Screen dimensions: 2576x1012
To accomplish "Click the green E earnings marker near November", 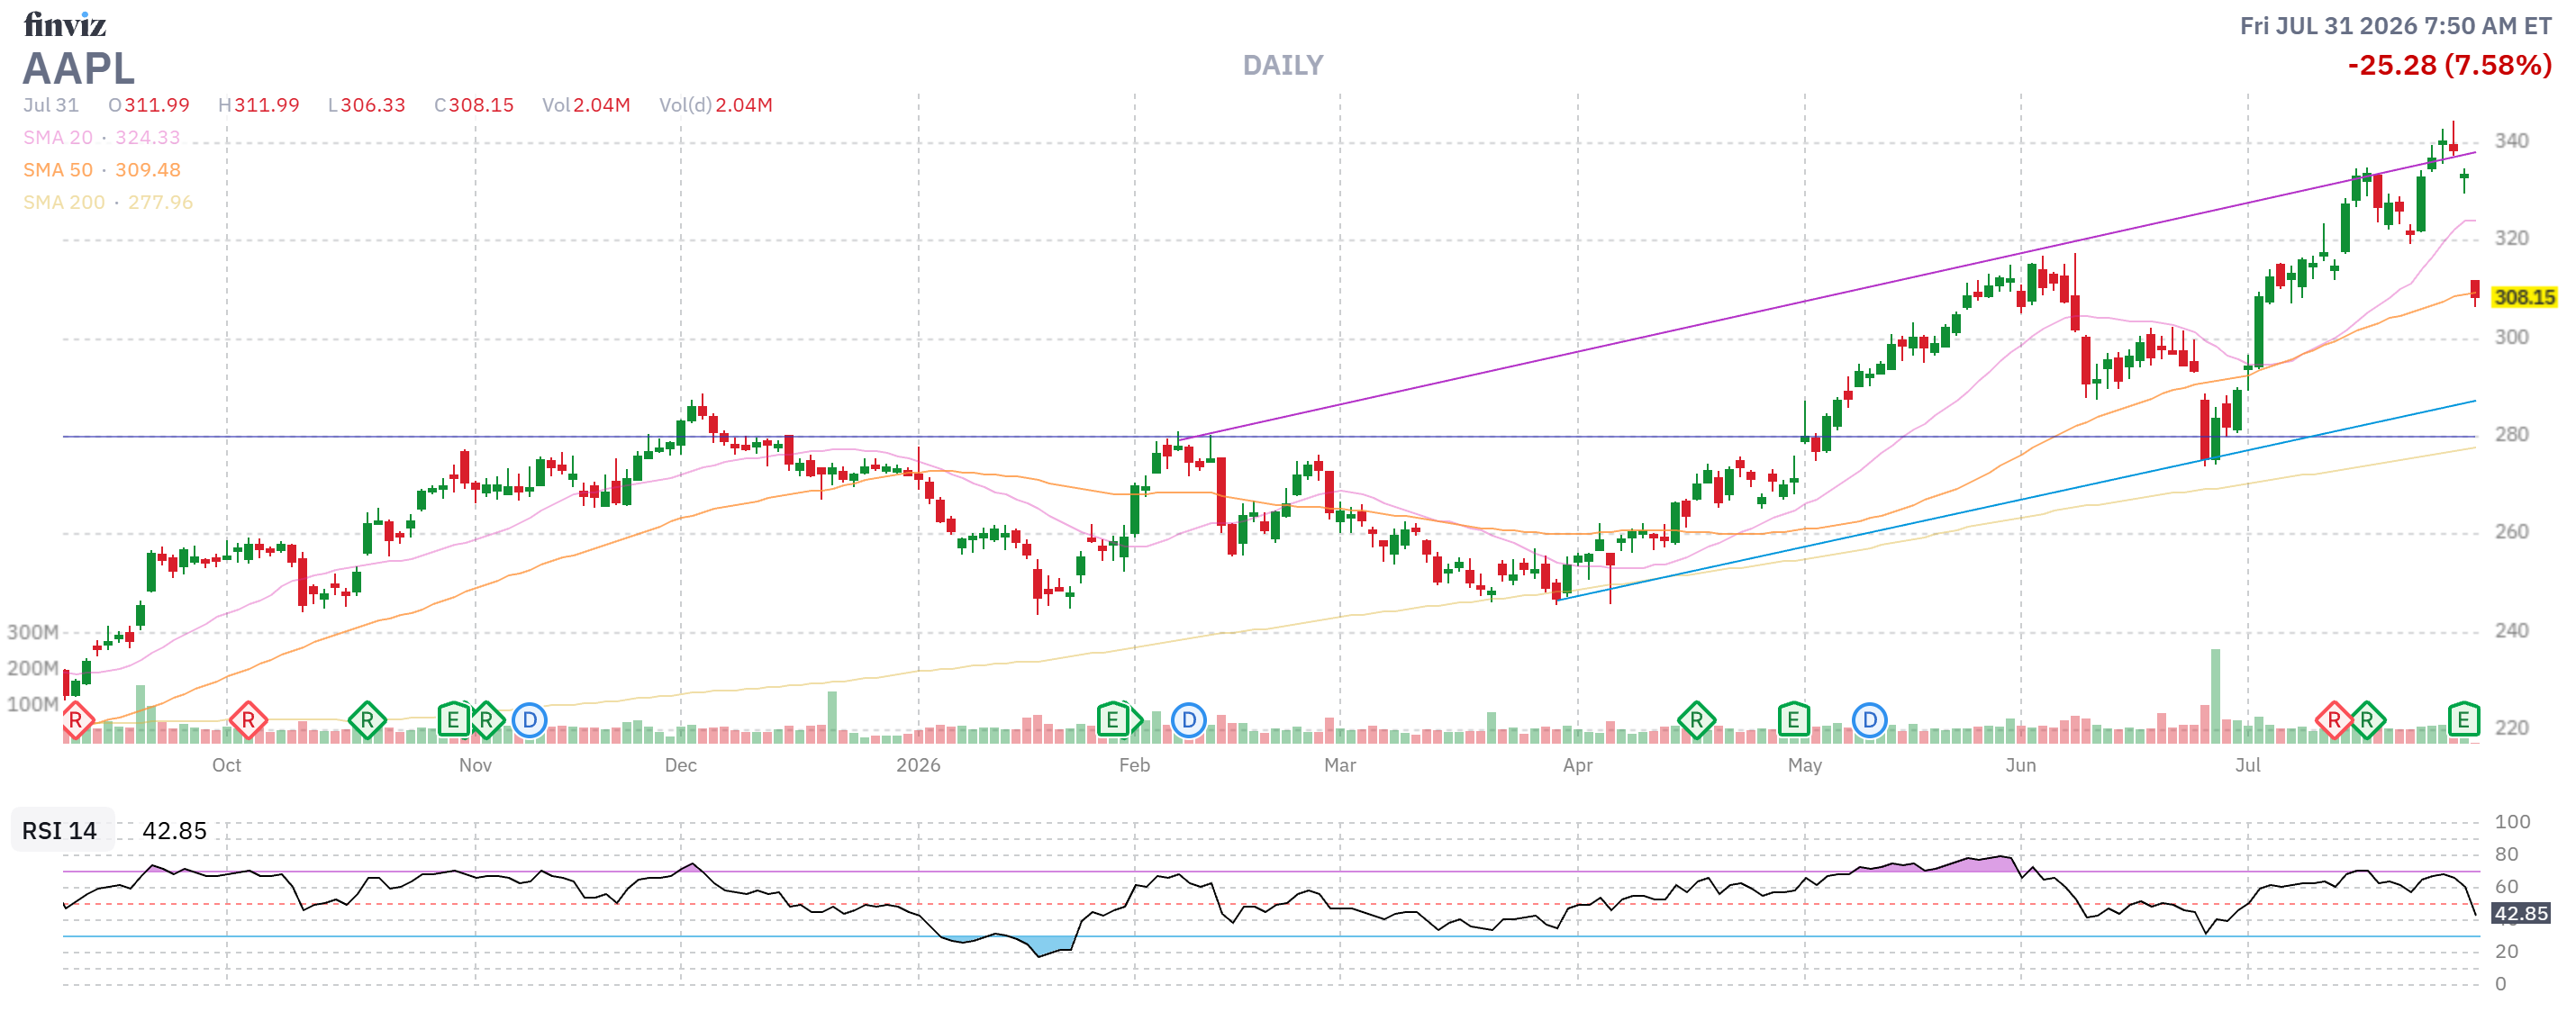I will 453,720.
